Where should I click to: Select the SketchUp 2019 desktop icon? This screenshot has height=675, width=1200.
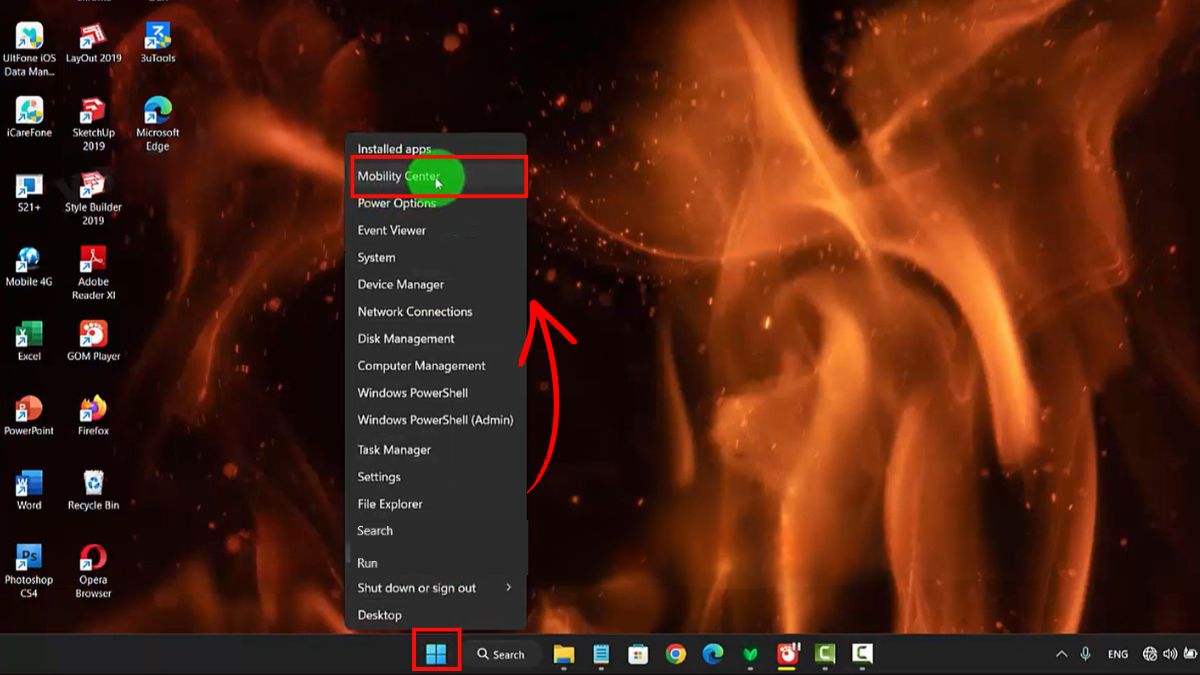[93, 124]
